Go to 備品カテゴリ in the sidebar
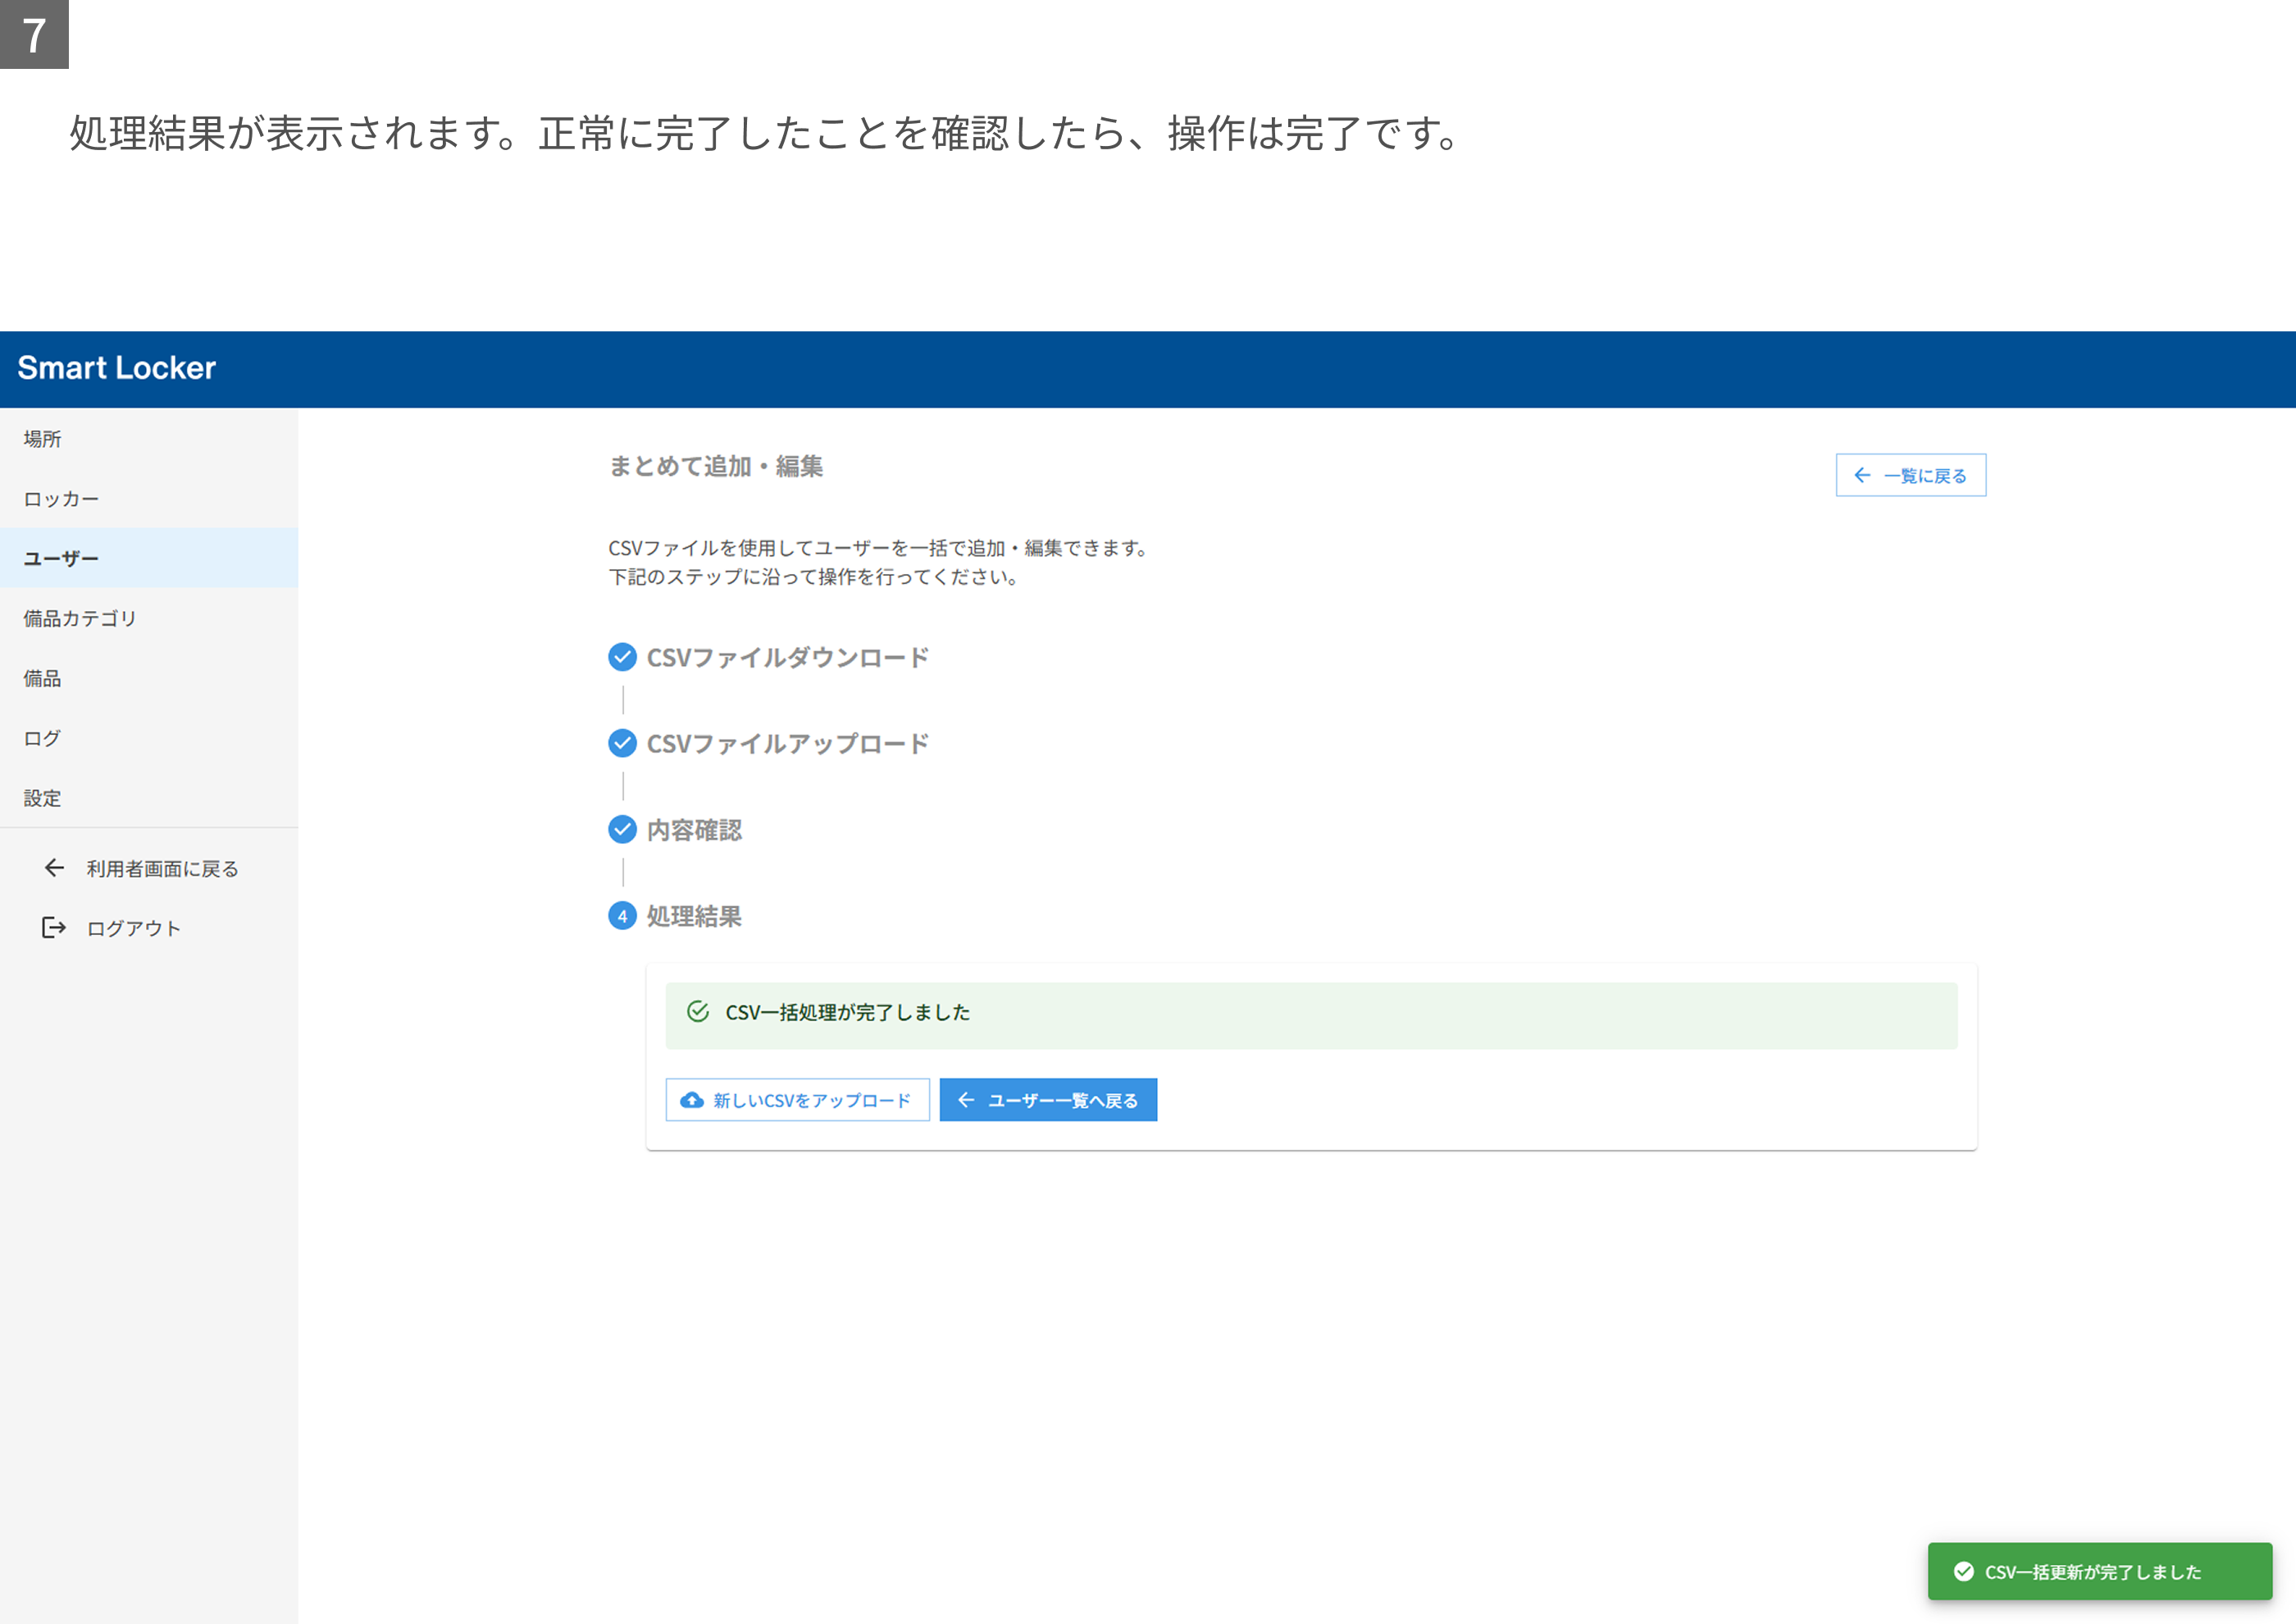The width and height of the screenshot is (2296, 1624). [149, 618]
